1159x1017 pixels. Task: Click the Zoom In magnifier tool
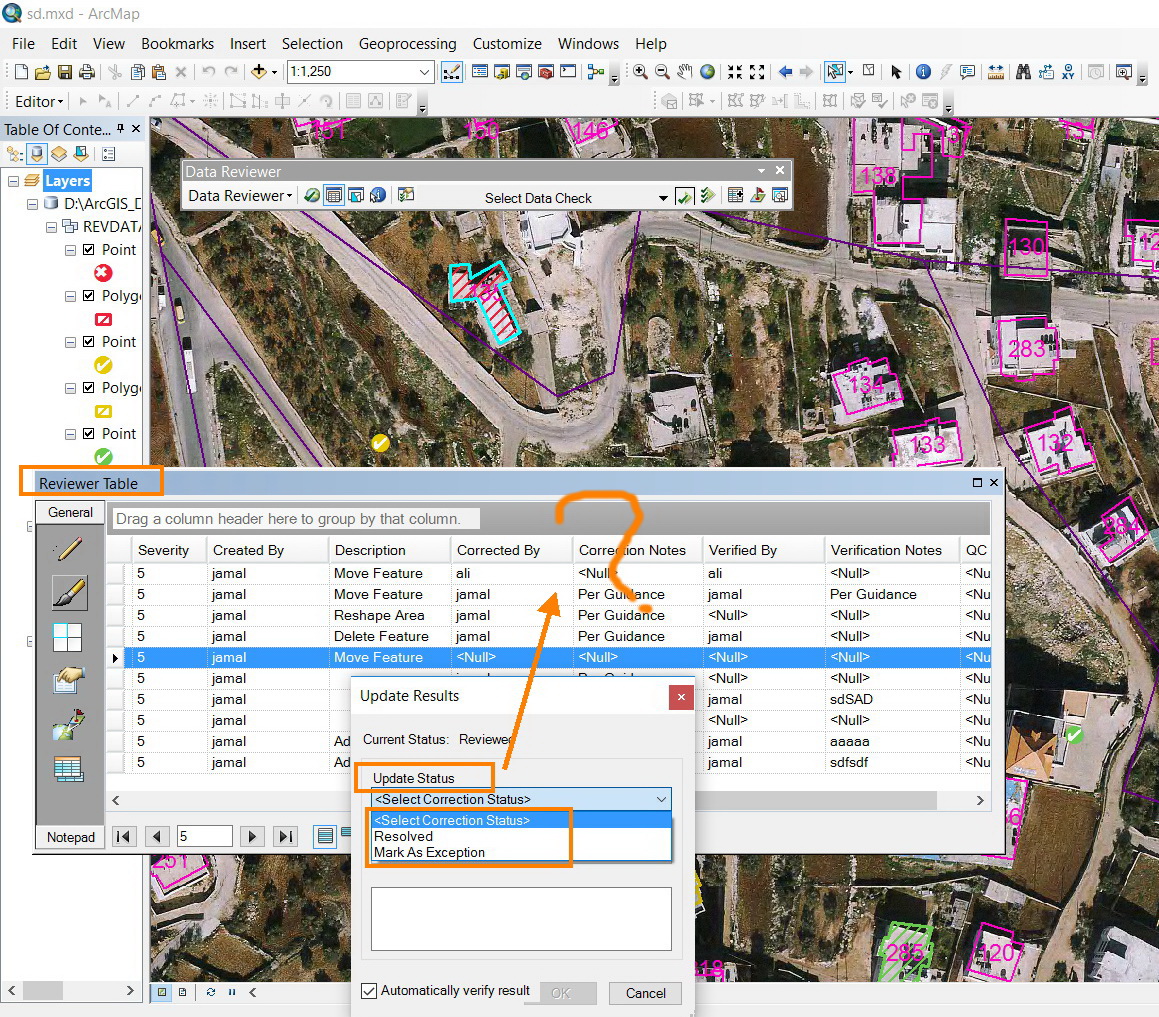(640, 72)
